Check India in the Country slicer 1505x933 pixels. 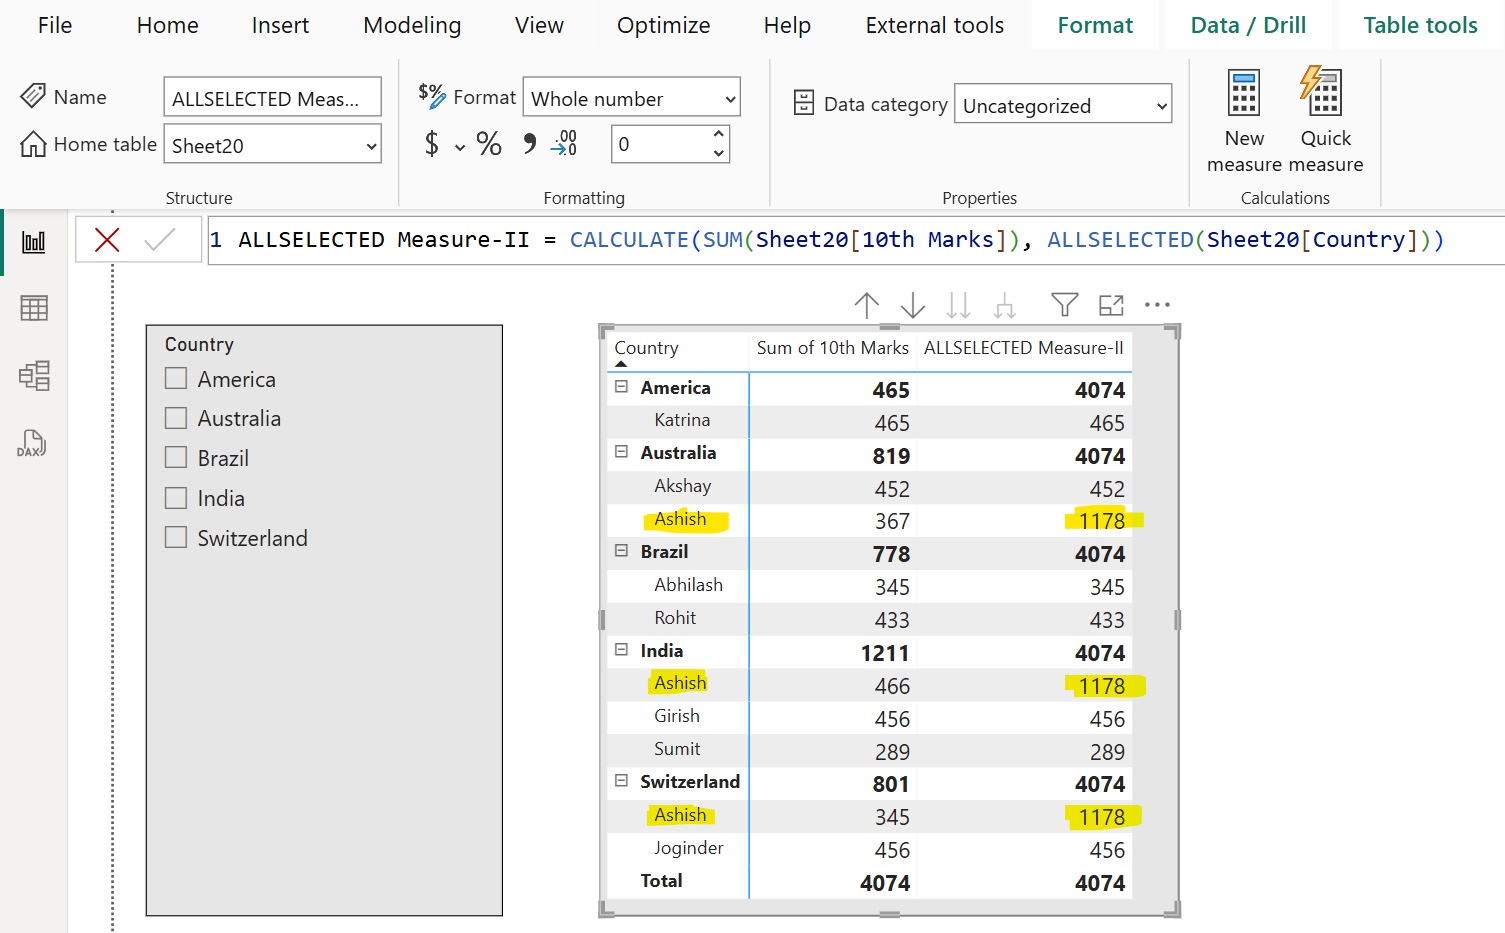click(176, 497)
